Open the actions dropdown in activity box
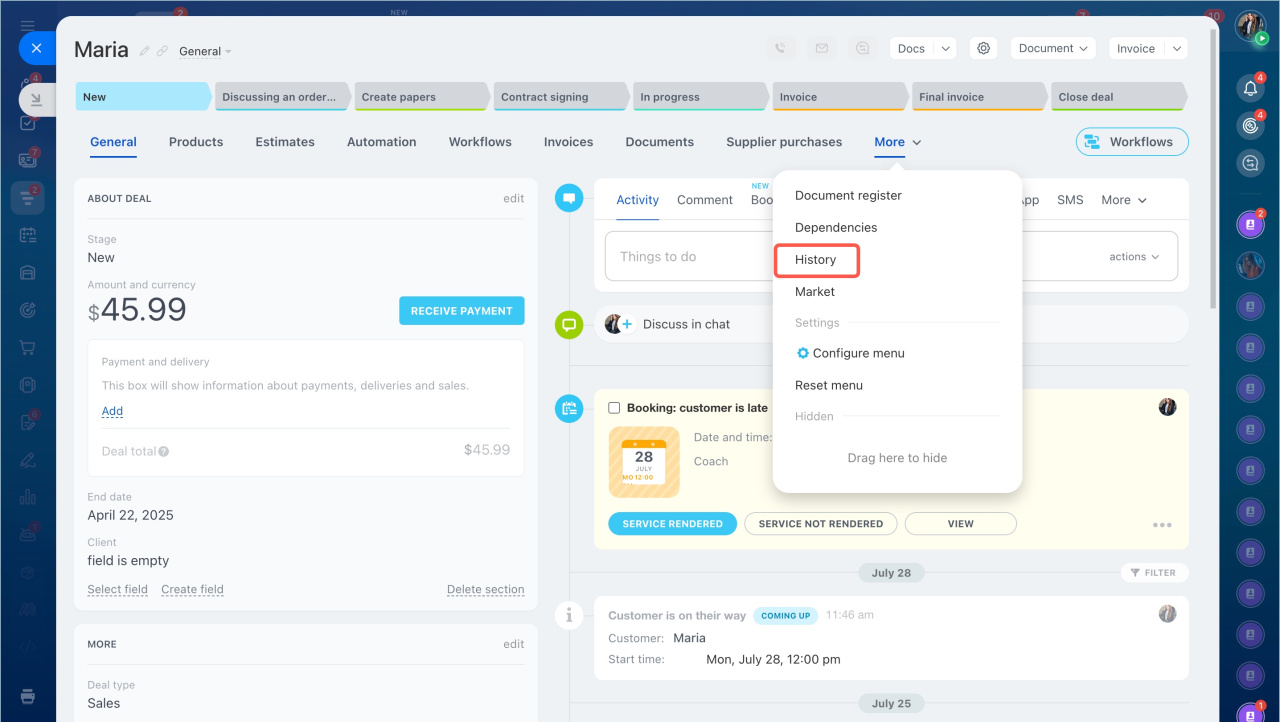This screenshot has height=722, width=1280. pos(1134,257)
